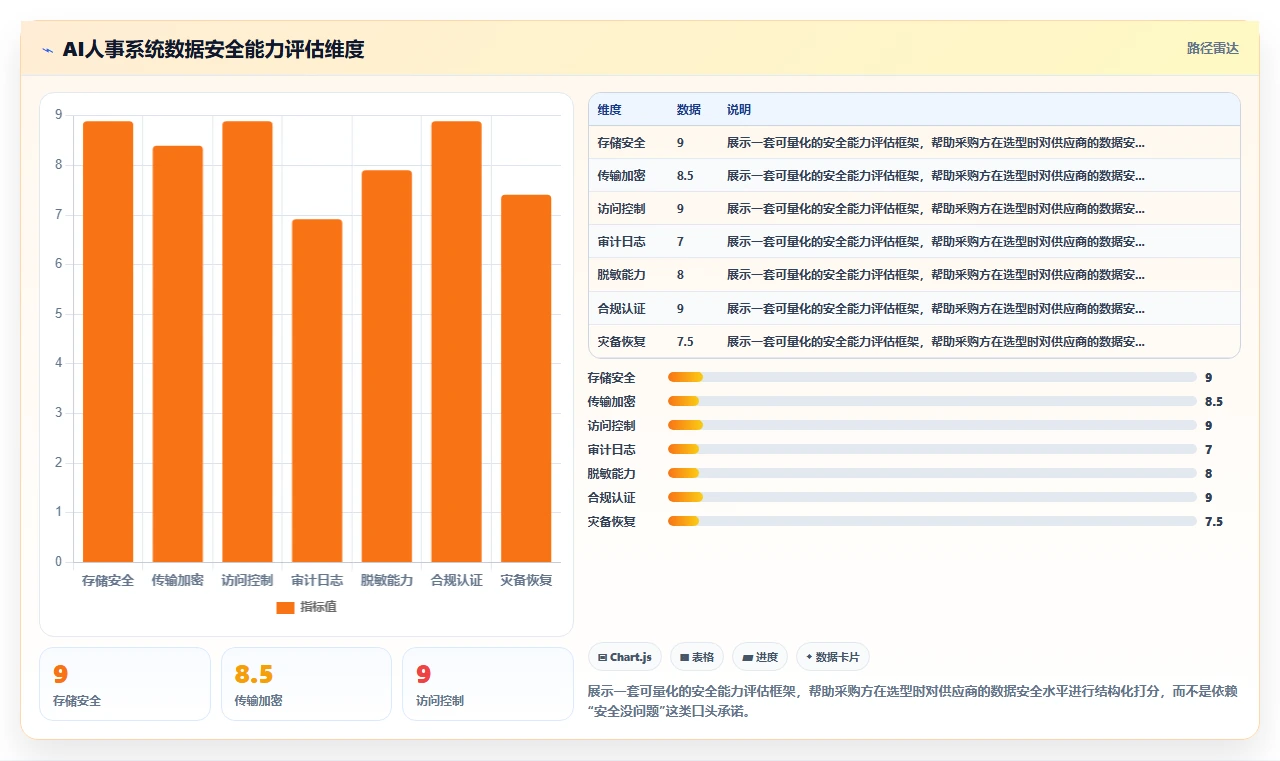Image resolution: width=1280 pixels, height=761 pixels.
Task: Open the 路径雷达 link in header
Action: coord(1213,48)
